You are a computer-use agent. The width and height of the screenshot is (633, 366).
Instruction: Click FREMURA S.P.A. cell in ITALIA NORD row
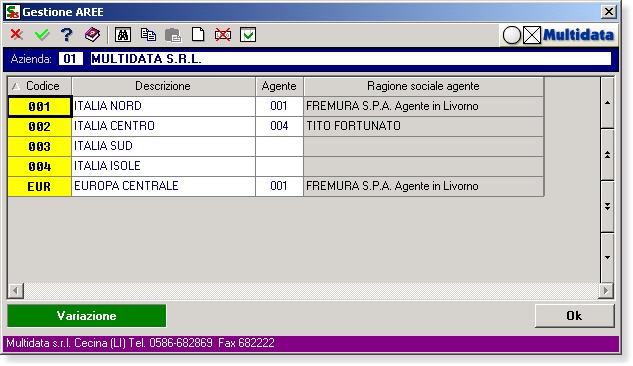pos(423,106)
